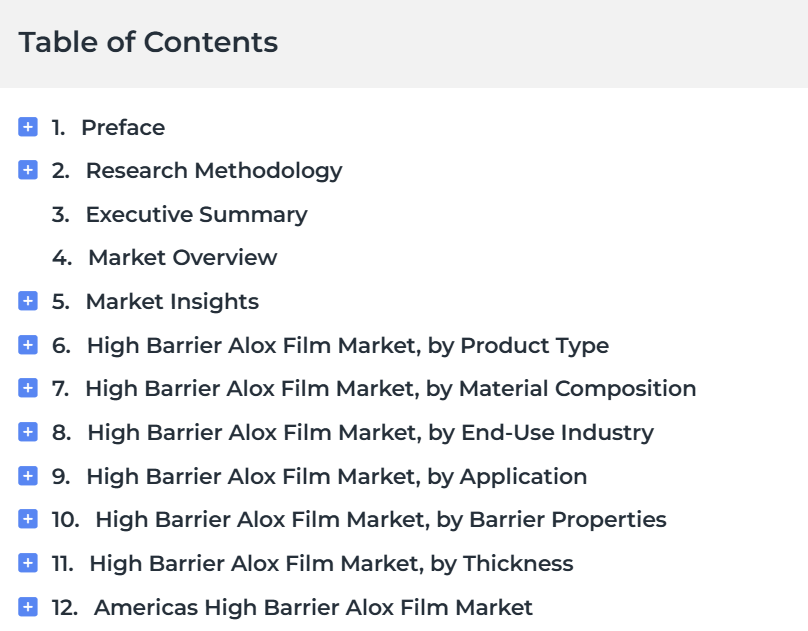Viewport: 808px width, 631px height.
Task: Expand the Americas market plus icon
Action: pyautogui.click(x=28, y=607)
